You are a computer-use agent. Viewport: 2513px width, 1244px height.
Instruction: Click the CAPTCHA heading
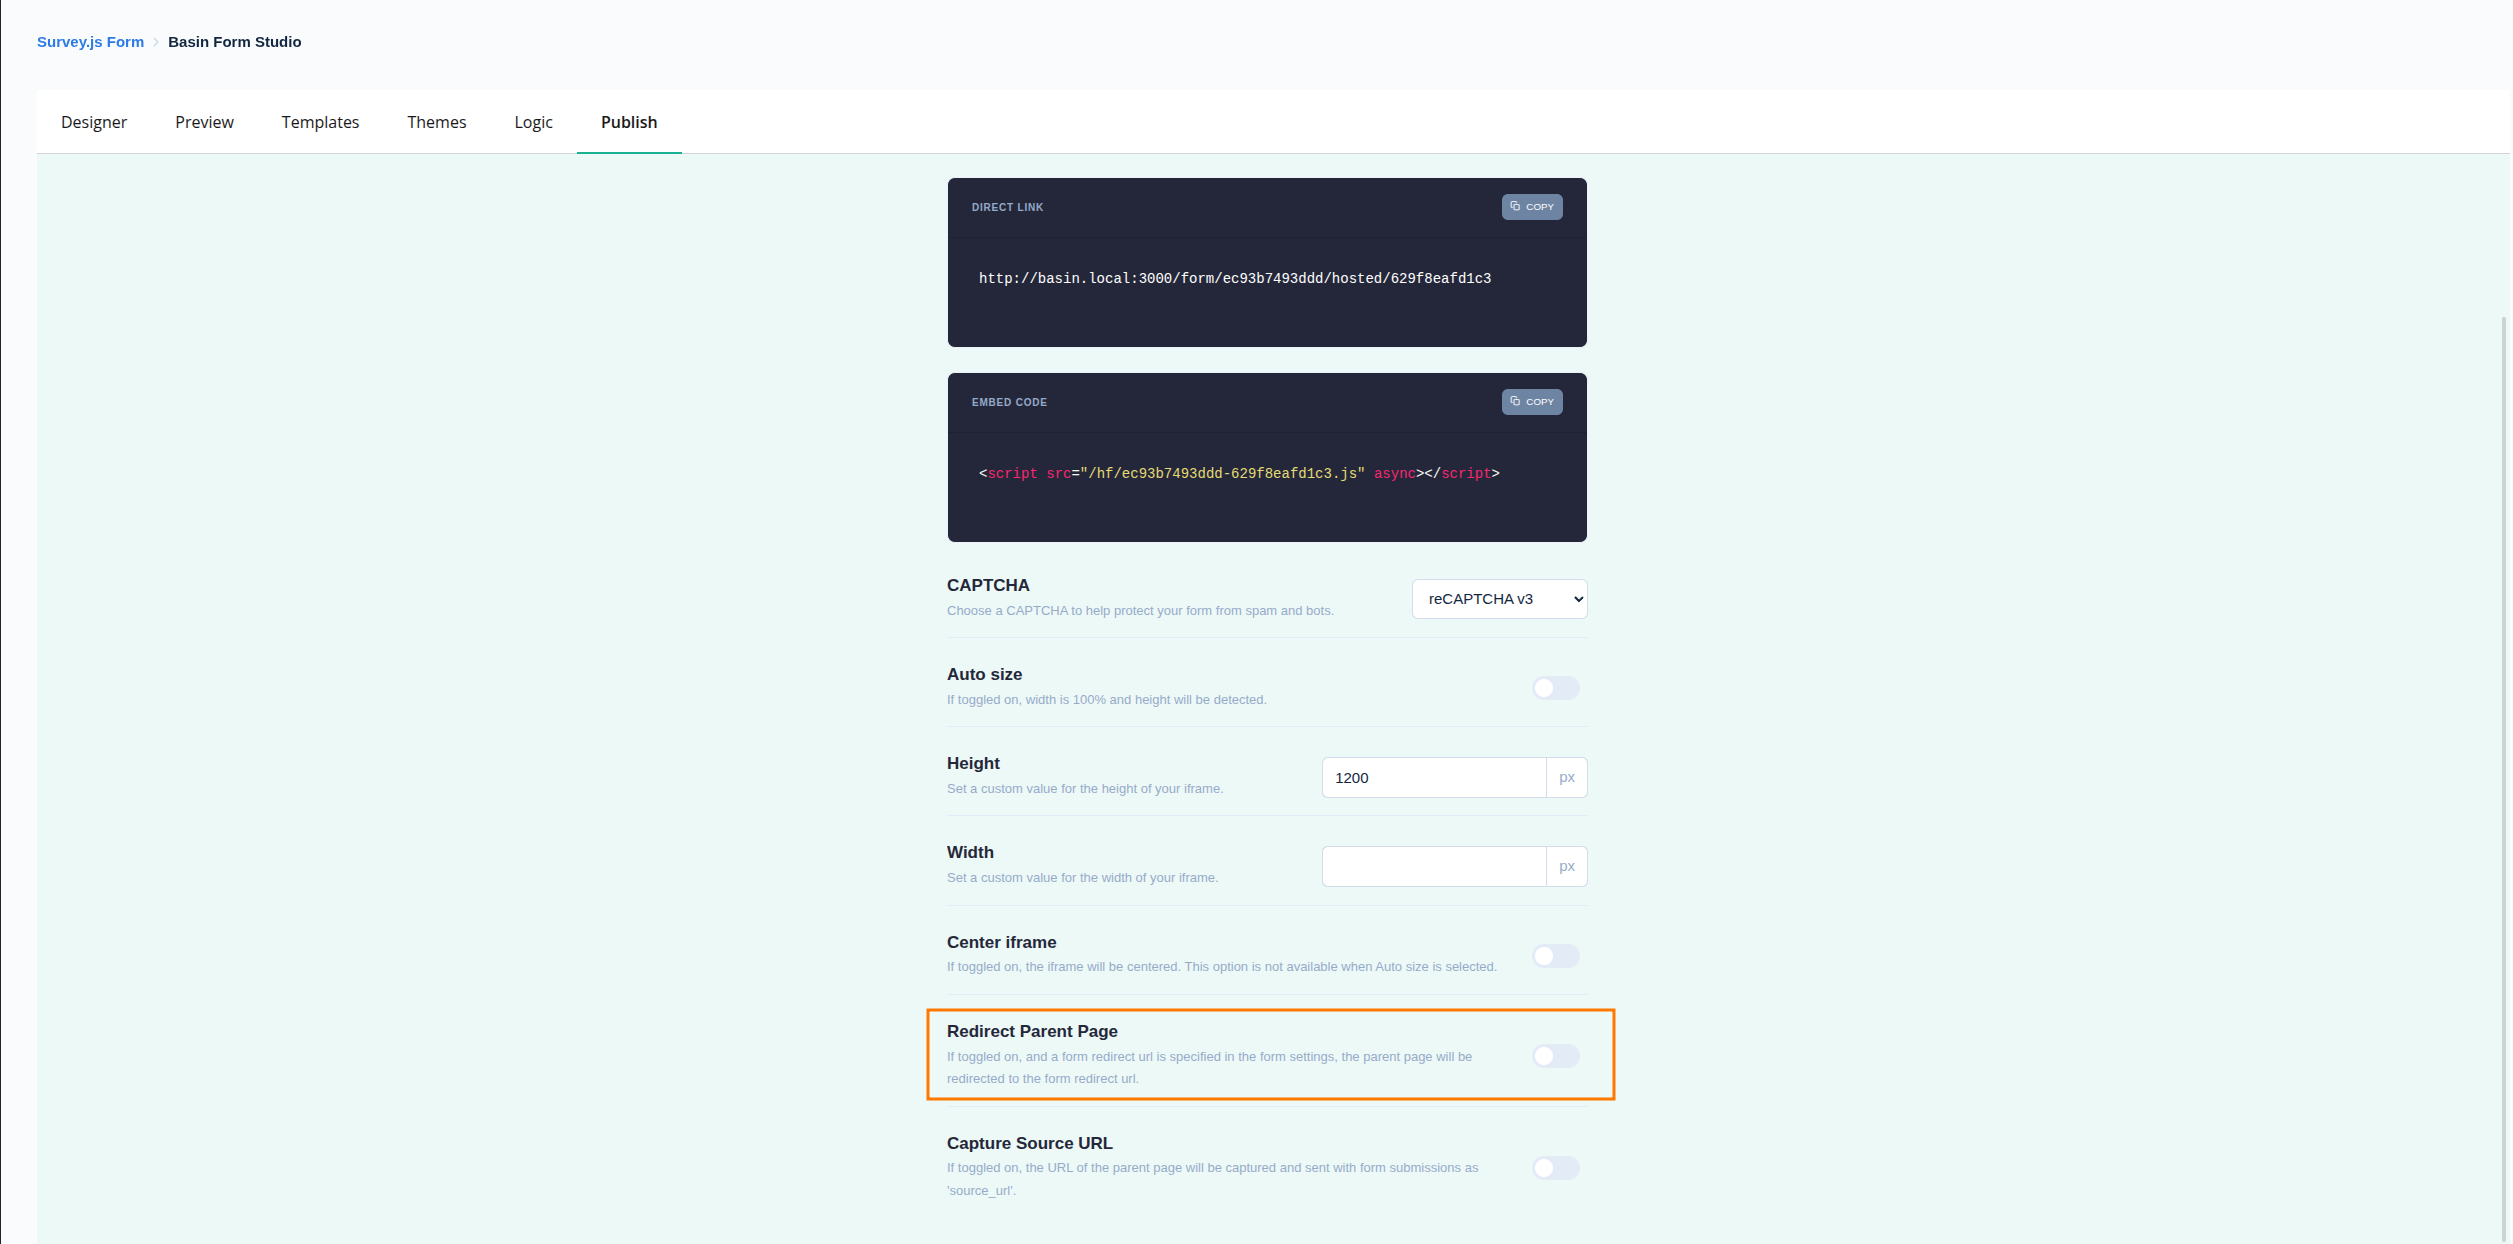point(988,585)
